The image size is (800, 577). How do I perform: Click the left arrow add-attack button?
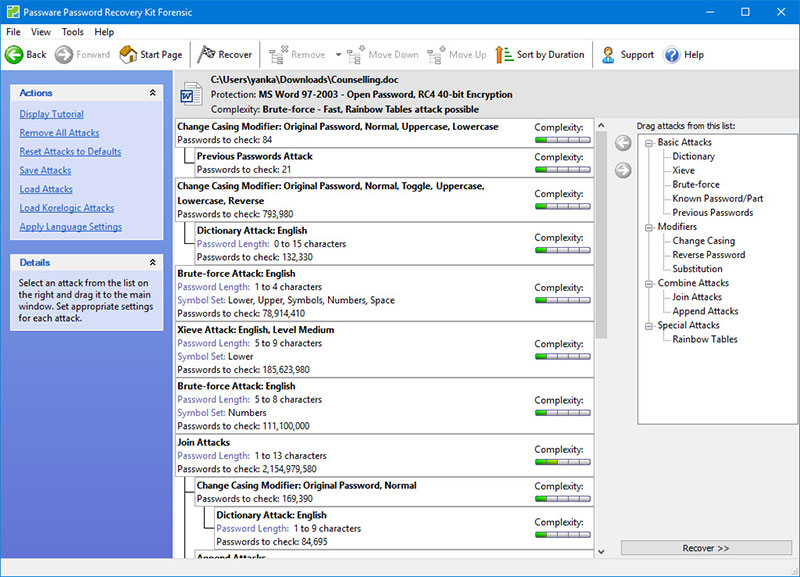pos(623,143)
